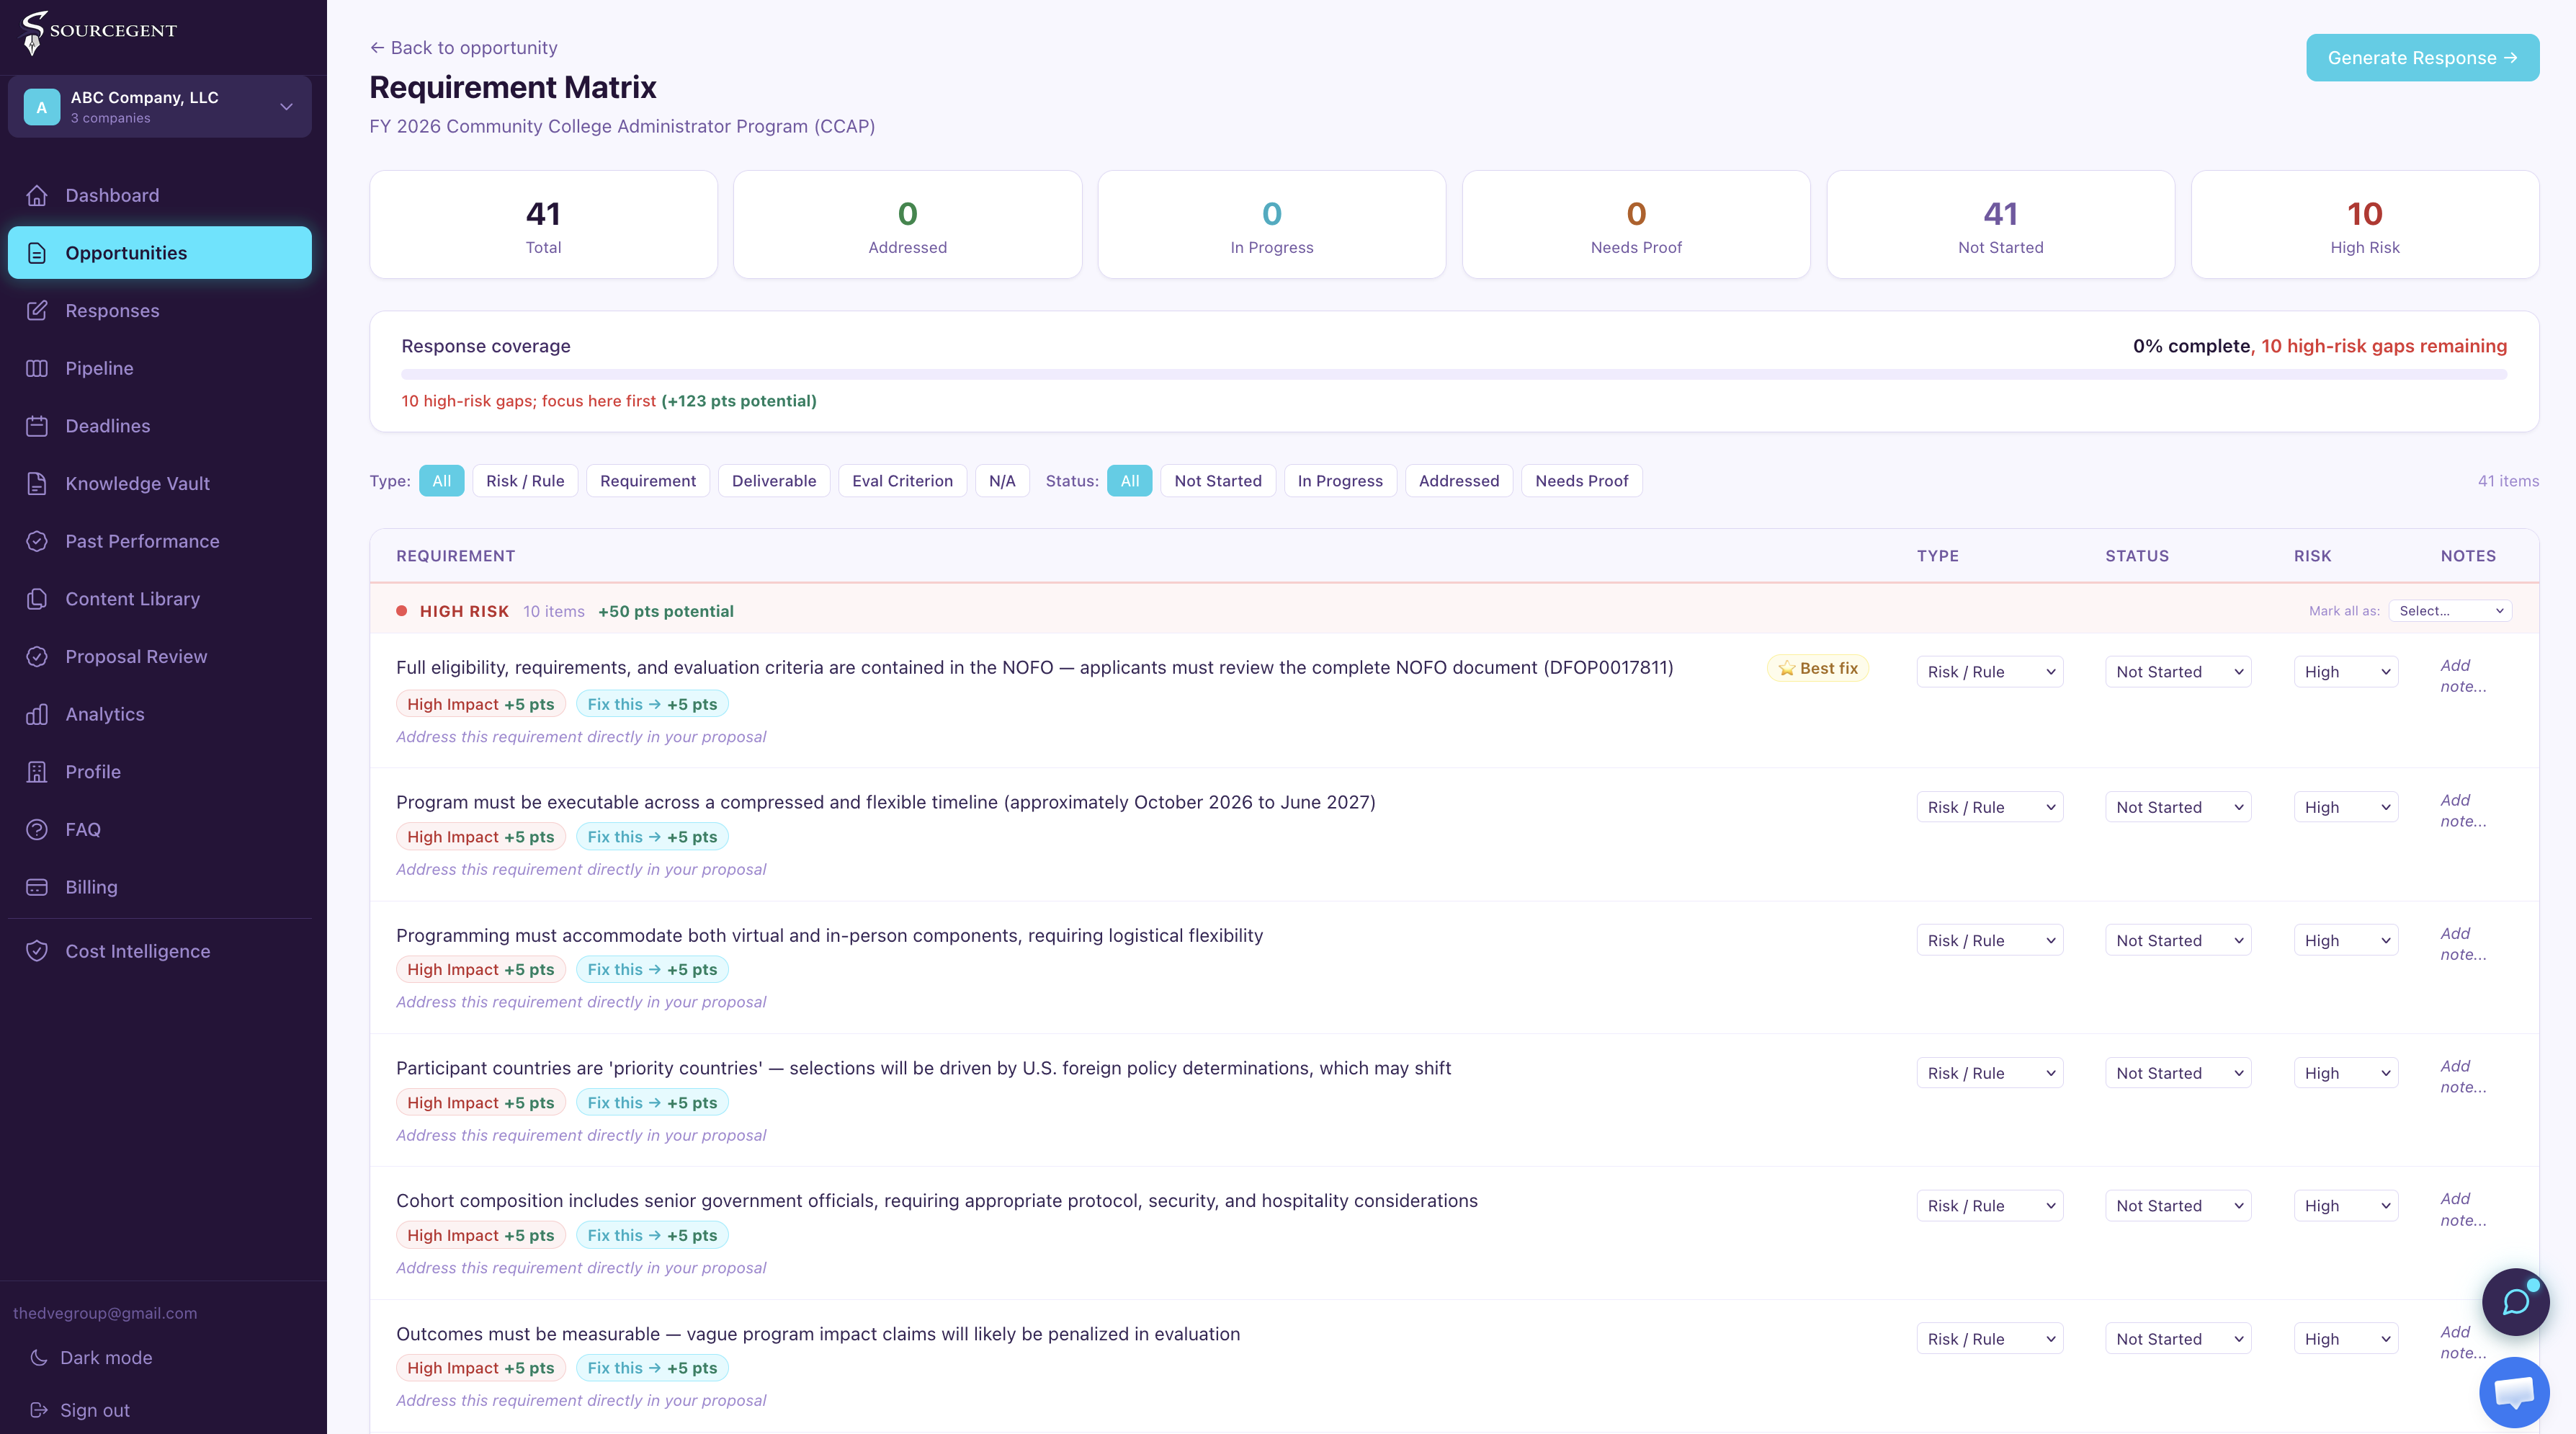Click the Opportunities document icon
Image resolution: width=2576 pixels, height=1434 pixels.
[37, 253]
